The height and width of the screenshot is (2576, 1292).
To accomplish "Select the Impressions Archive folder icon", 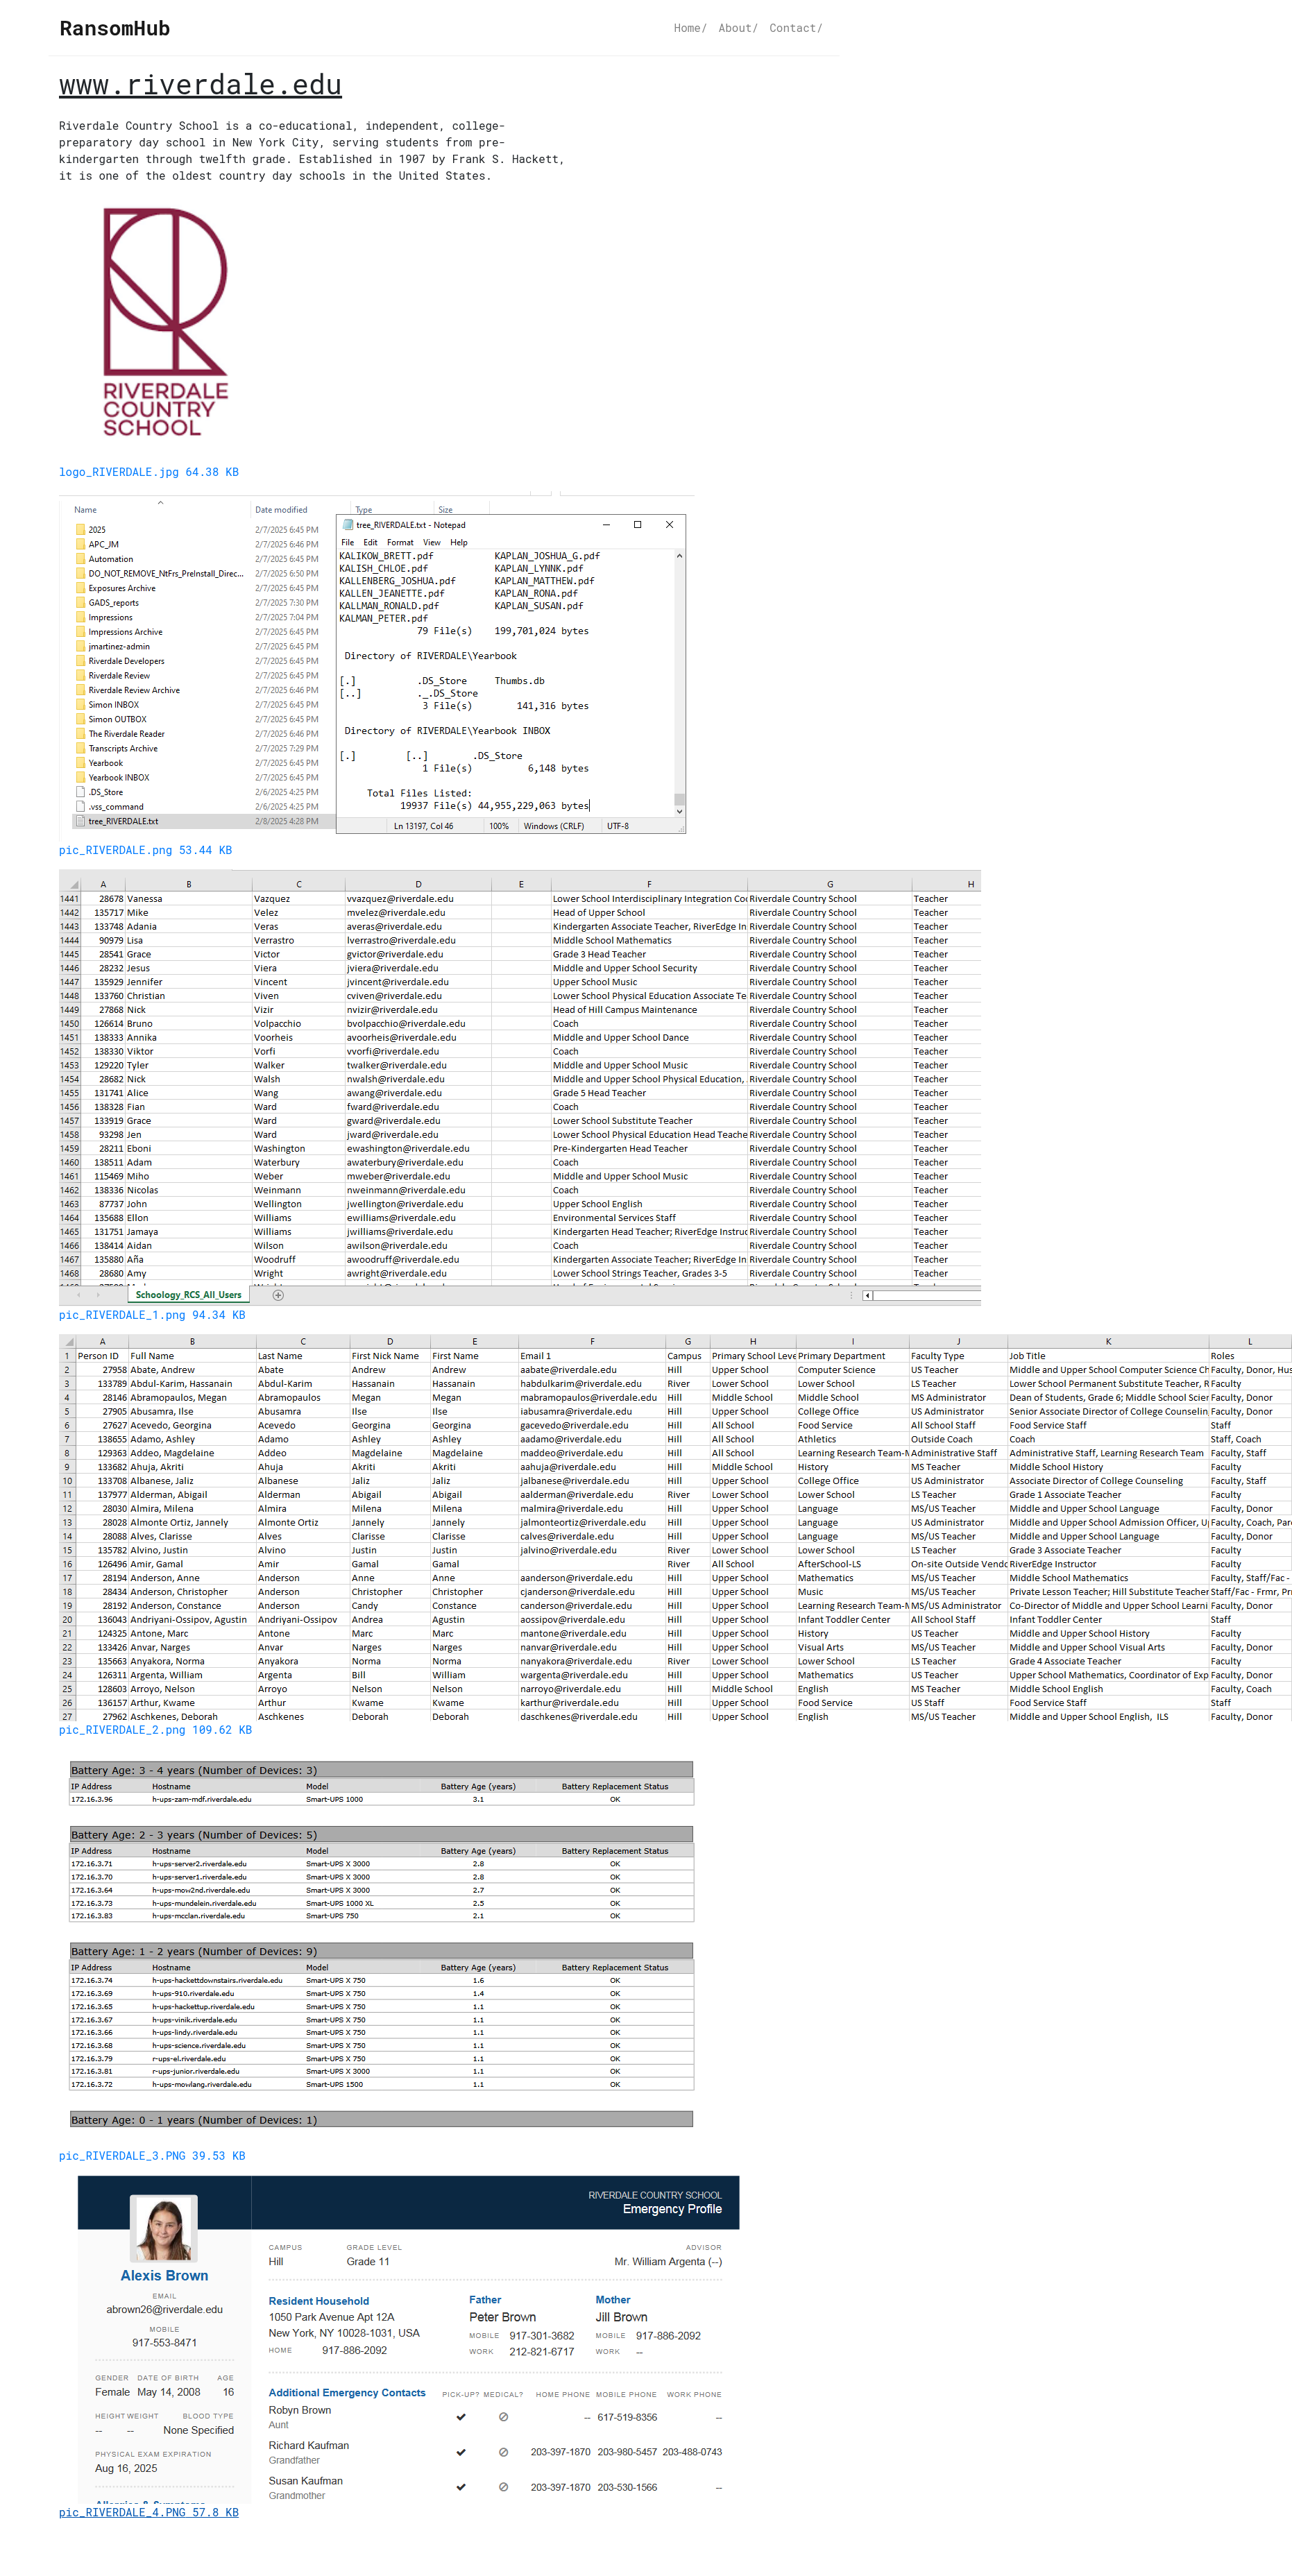I will [x=80, y=632].
